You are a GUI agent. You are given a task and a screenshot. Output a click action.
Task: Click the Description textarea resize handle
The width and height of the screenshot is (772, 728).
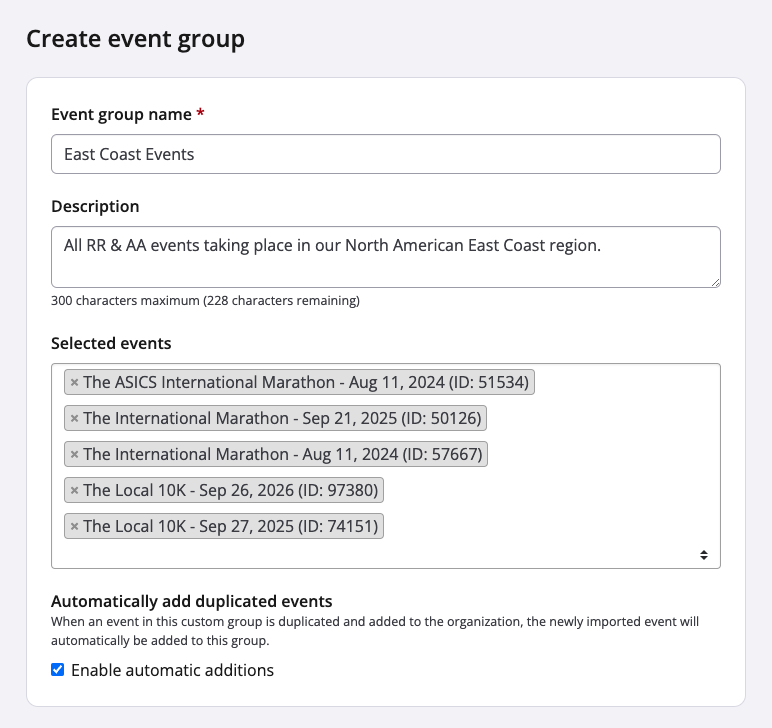[x=714, y=282]
